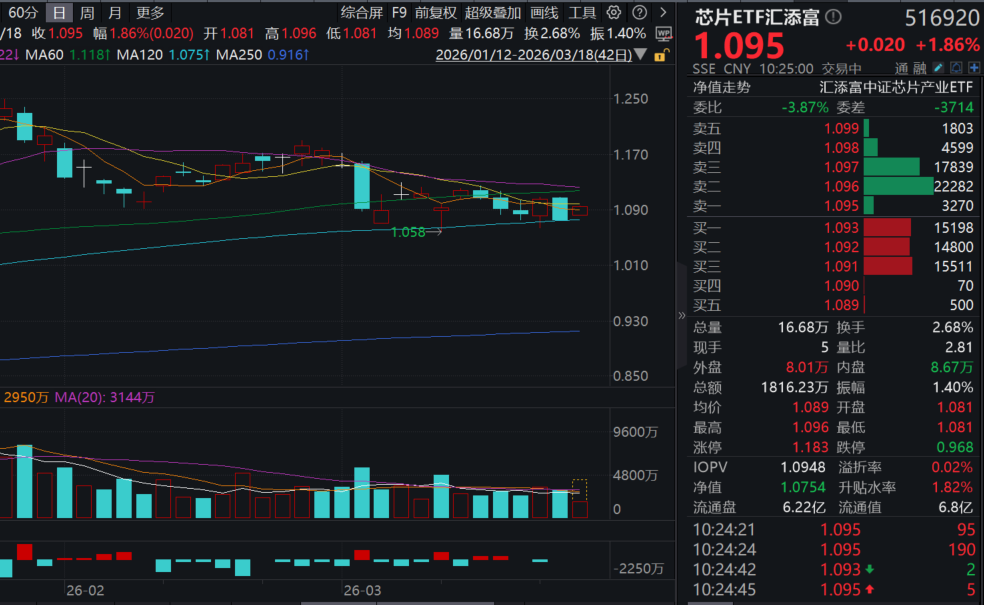Collapse the right quote panel chevron
Image resolution: width=984 pixels, height=605 pixels.
(683, 314)
